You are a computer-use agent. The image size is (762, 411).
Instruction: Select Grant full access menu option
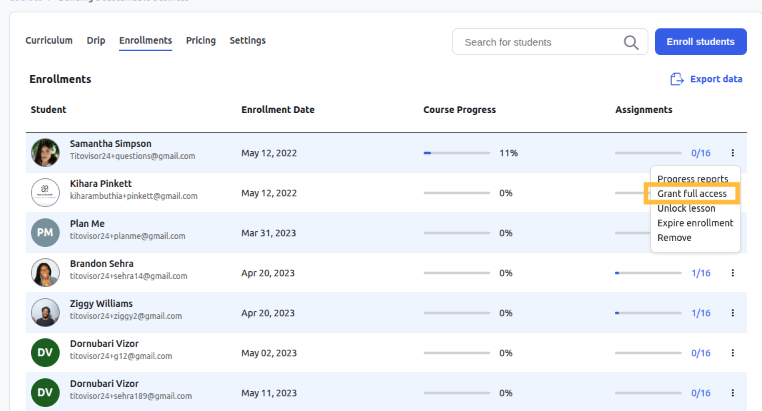click(692, 193)
